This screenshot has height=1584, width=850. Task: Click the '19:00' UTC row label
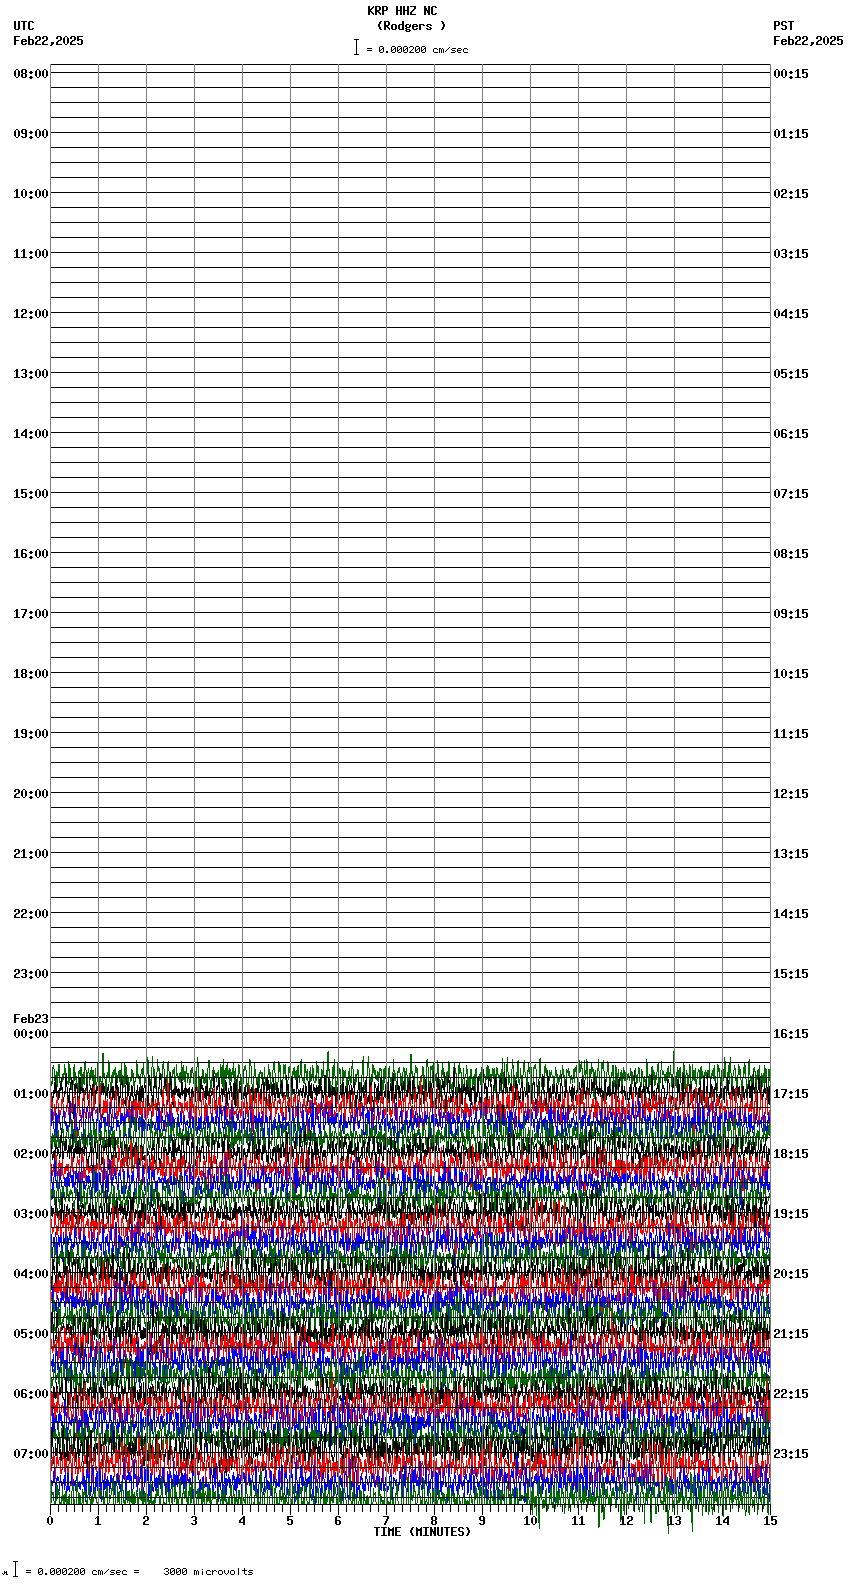coord(31,734)
